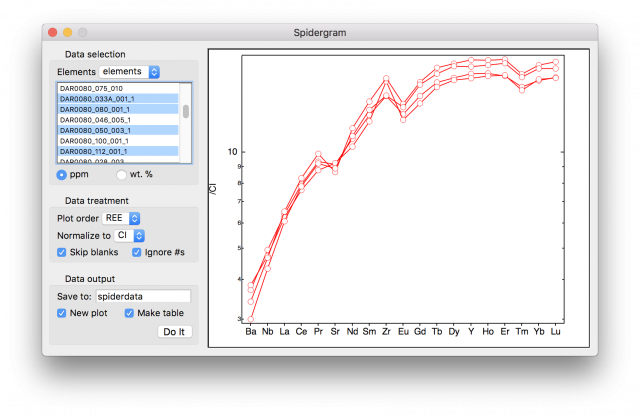Open the Normalize to CI dropdown
This screenshot has width=640, height=416.
(129, 236)
